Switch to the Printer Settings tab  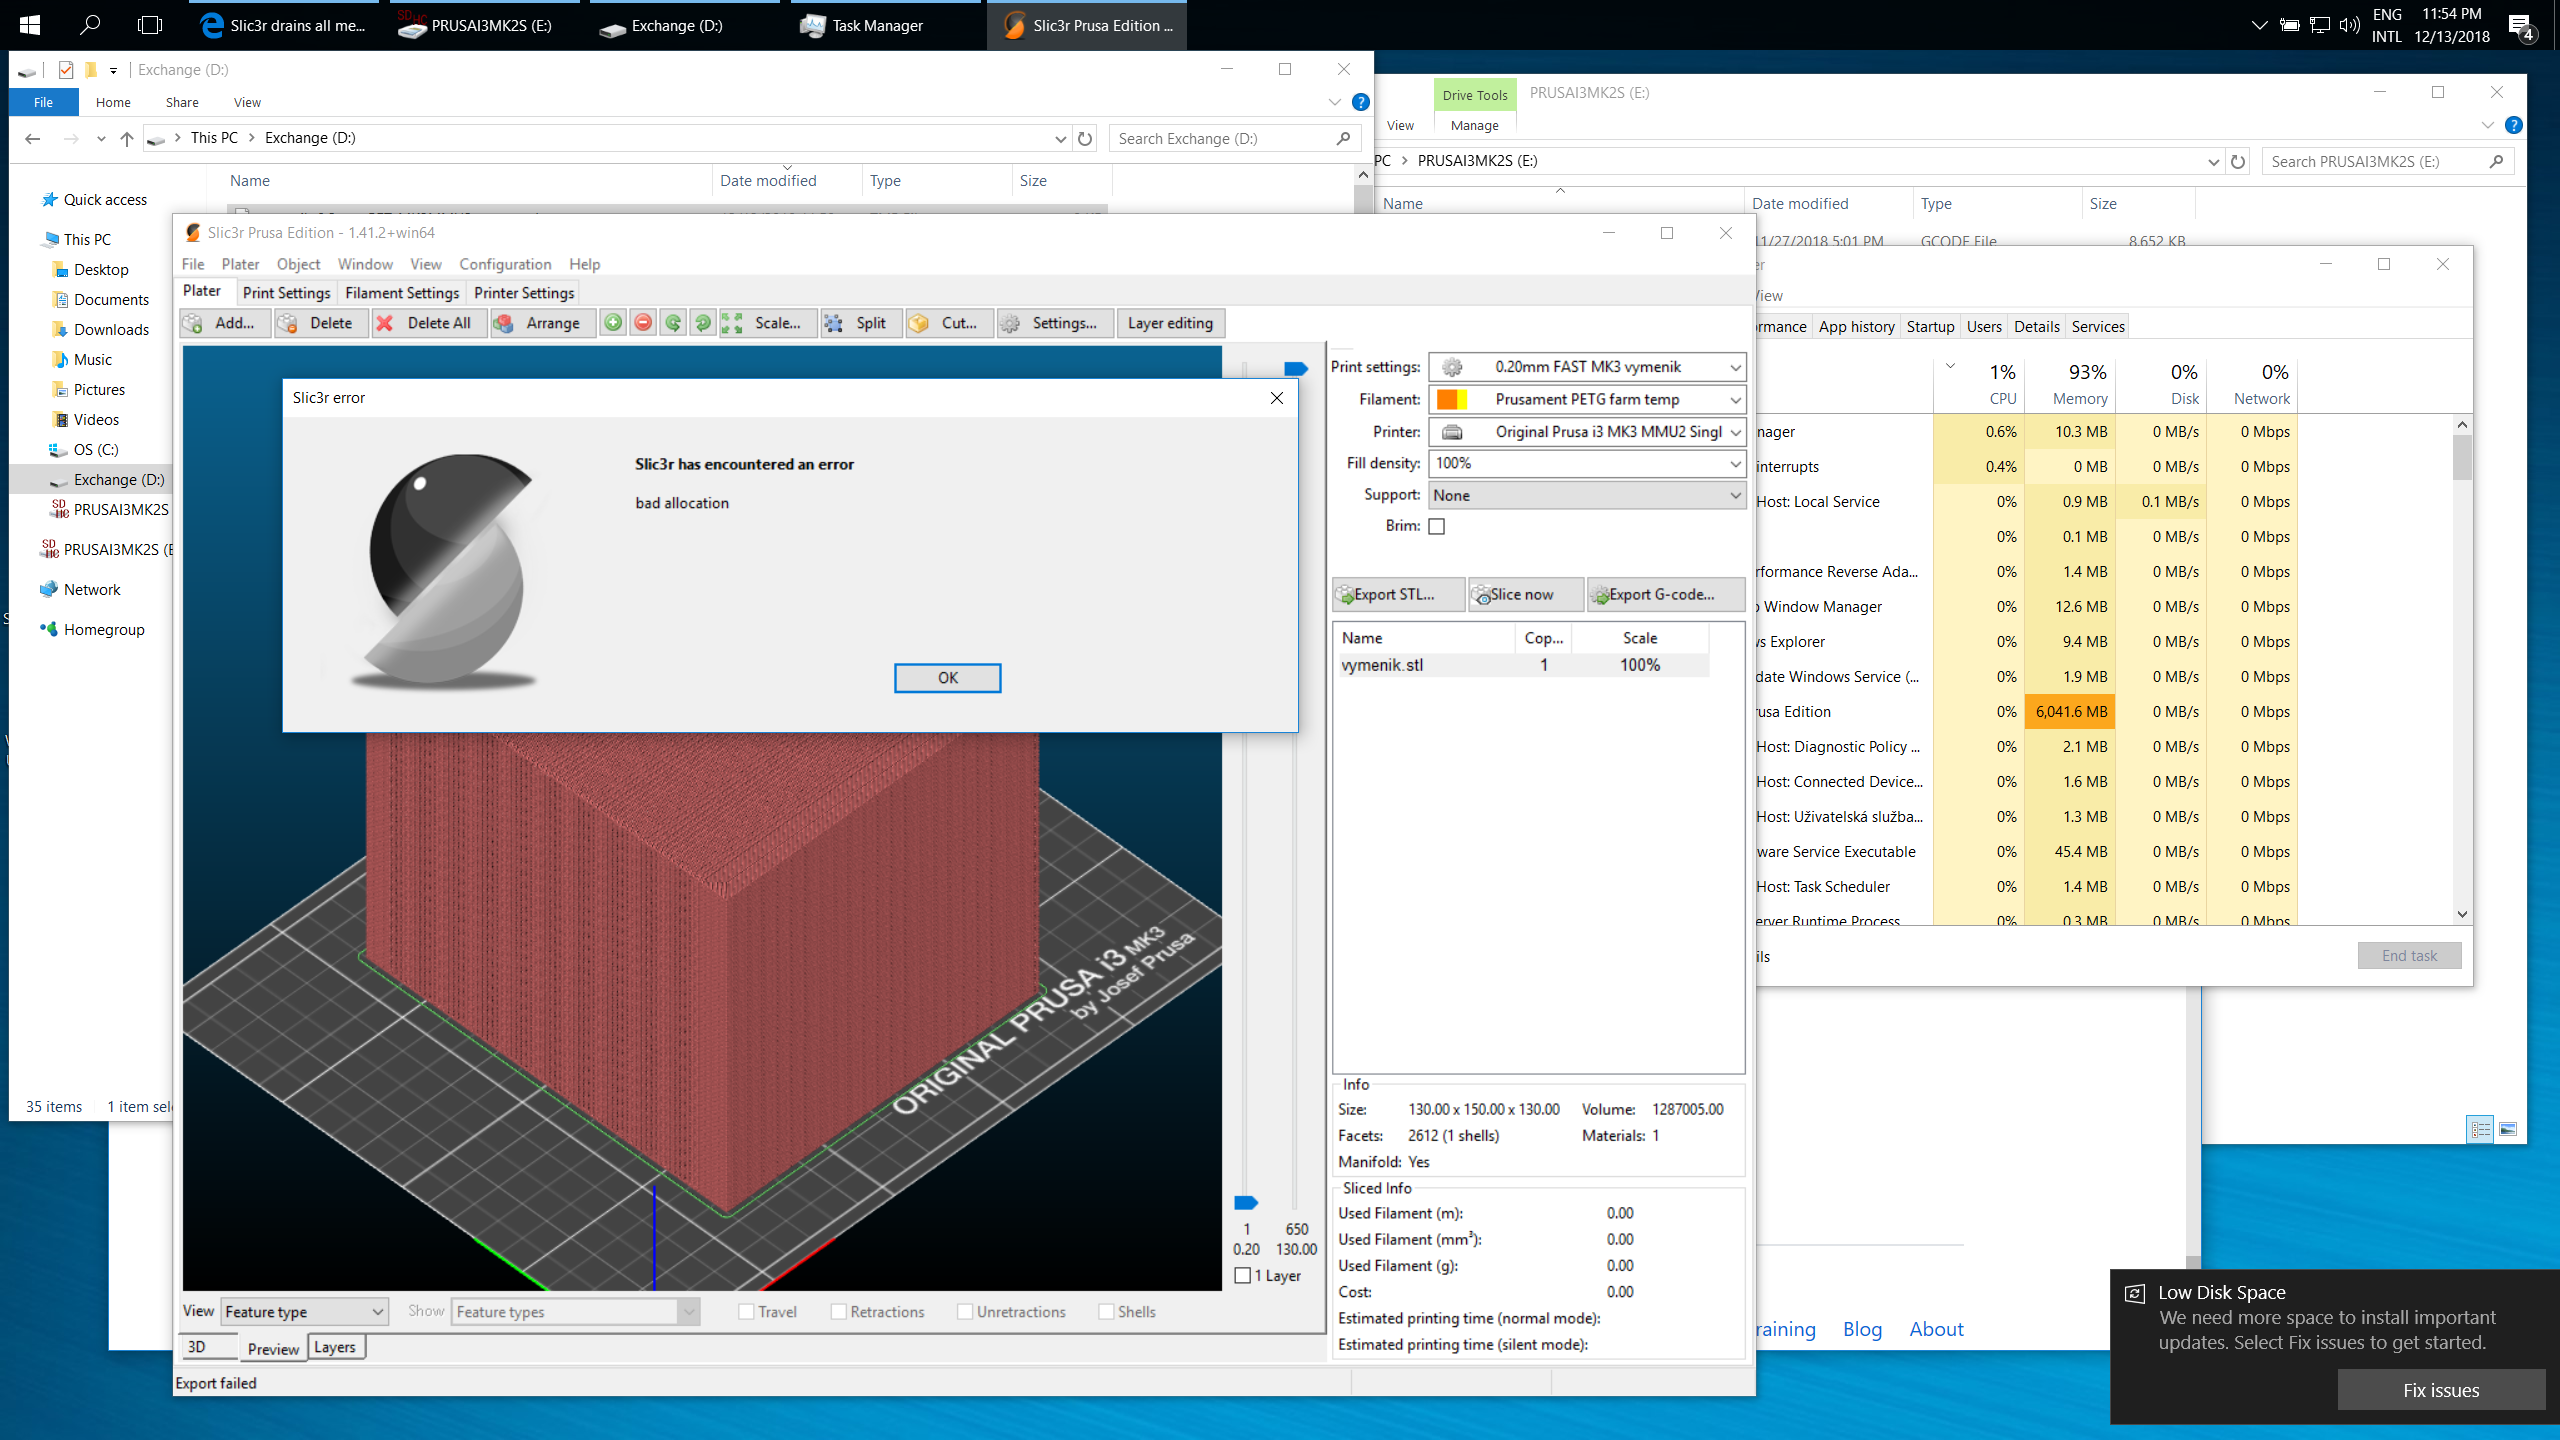(523, 293)
